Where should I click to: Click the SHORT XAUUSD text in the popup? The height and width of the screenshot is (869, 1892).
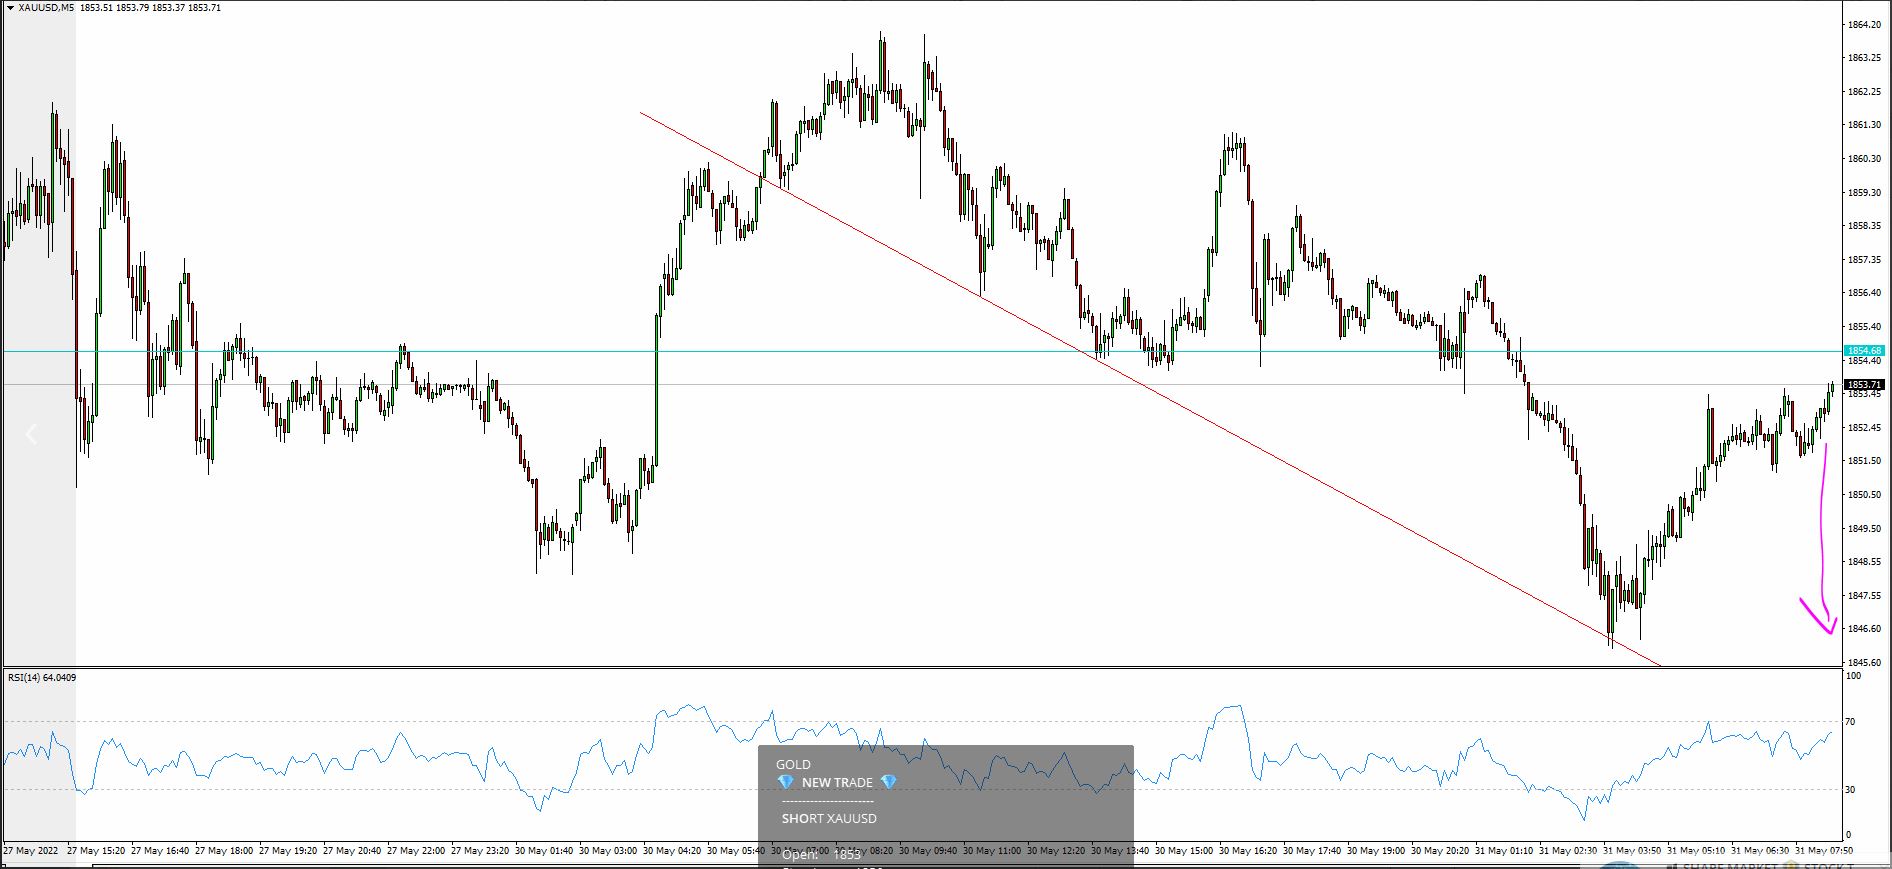pyautogui.click(x=829, y=819)
